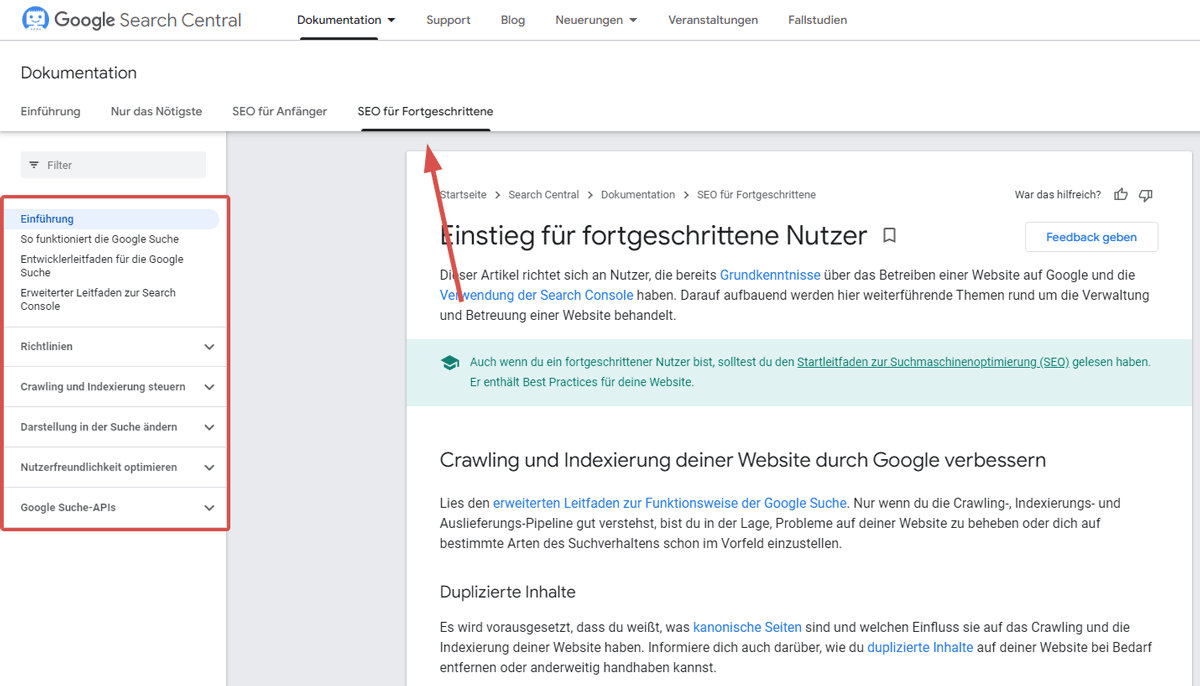Image resolution: width=1200 pixels, height=686 pixels.
Task: Switch to SEO für Anfänger tab
Action: point(279,111)
